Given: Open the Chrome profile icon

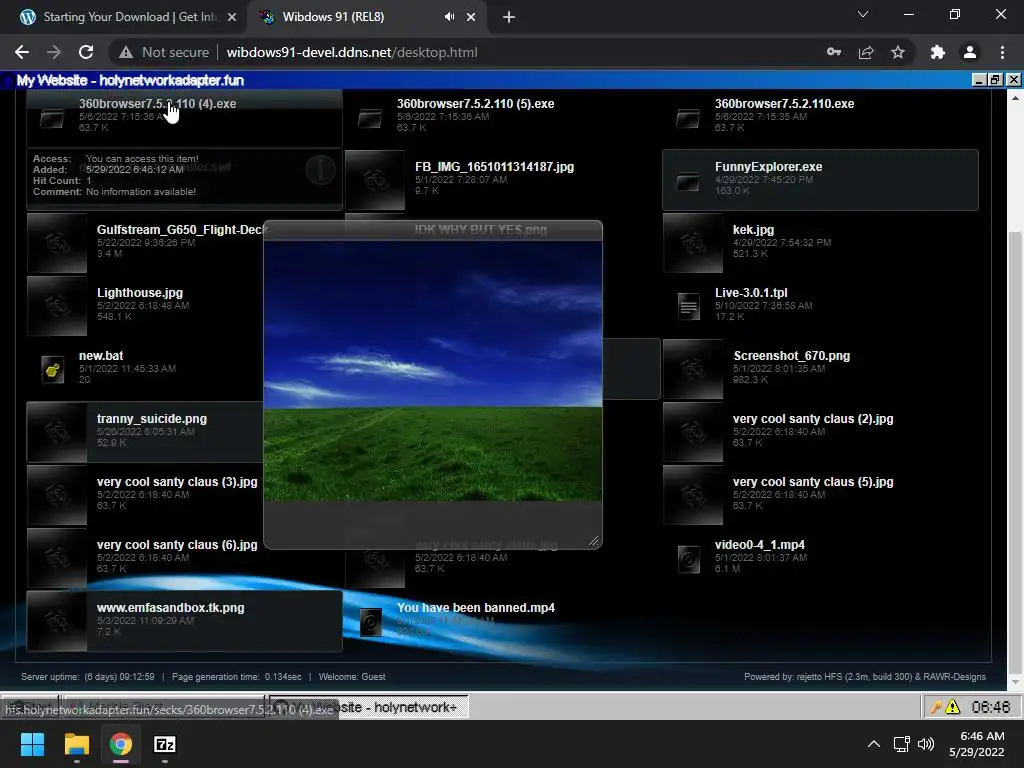Looking at the screenshot, I should (x=970, y=52).
